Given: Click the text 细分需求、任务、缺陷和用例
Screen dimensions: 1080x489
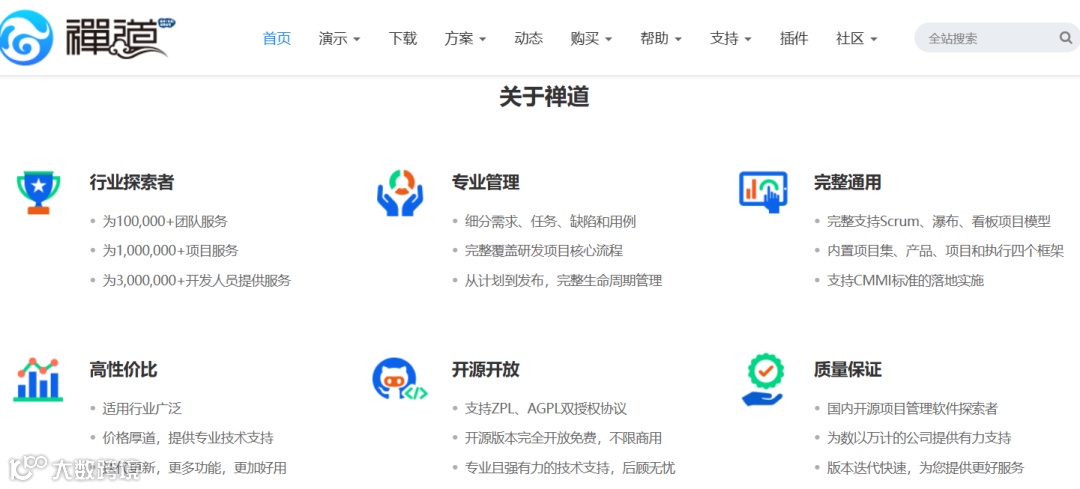Looking at the screenshot, I should coord(550,222).
